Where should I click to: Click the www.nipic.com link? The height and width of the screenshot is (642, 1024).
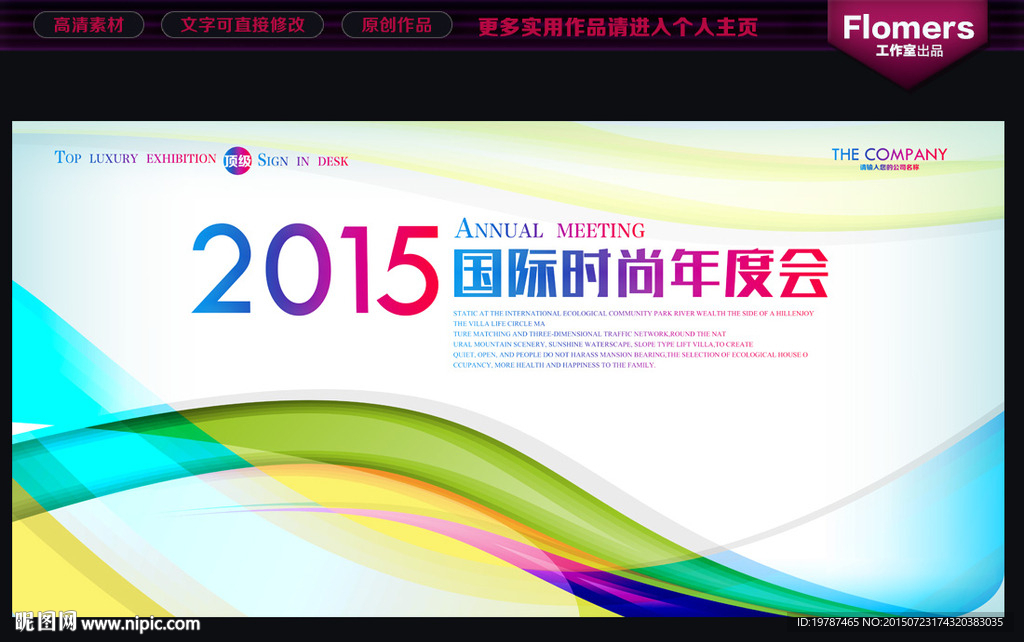point(140,624)
